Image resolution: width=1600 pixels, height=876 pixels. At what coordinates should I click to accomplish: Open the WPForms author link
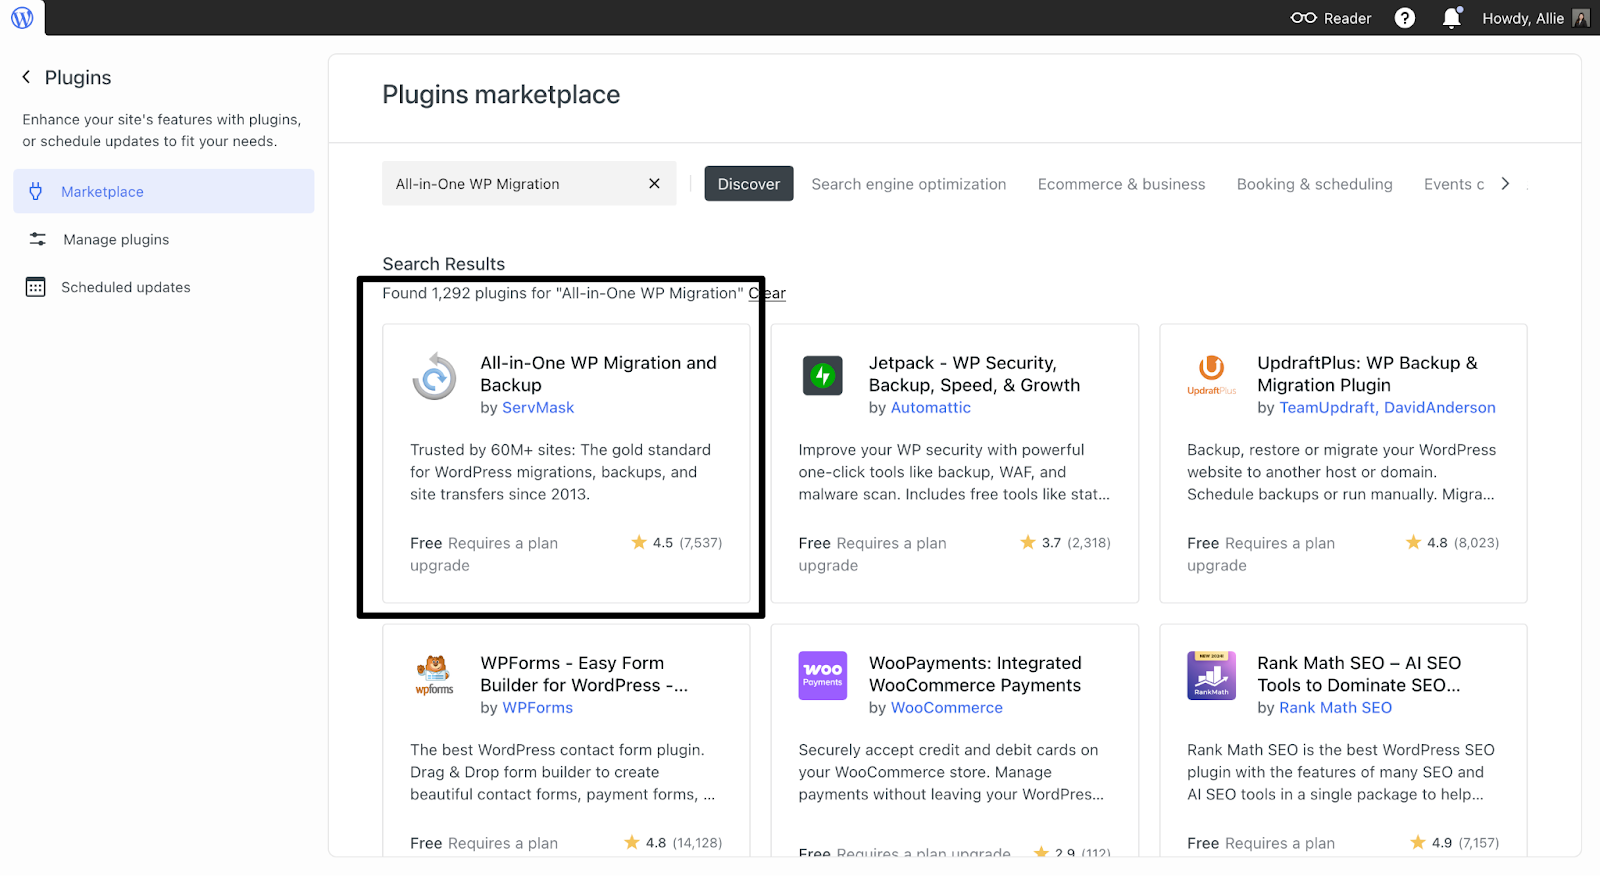click(538, 708)
